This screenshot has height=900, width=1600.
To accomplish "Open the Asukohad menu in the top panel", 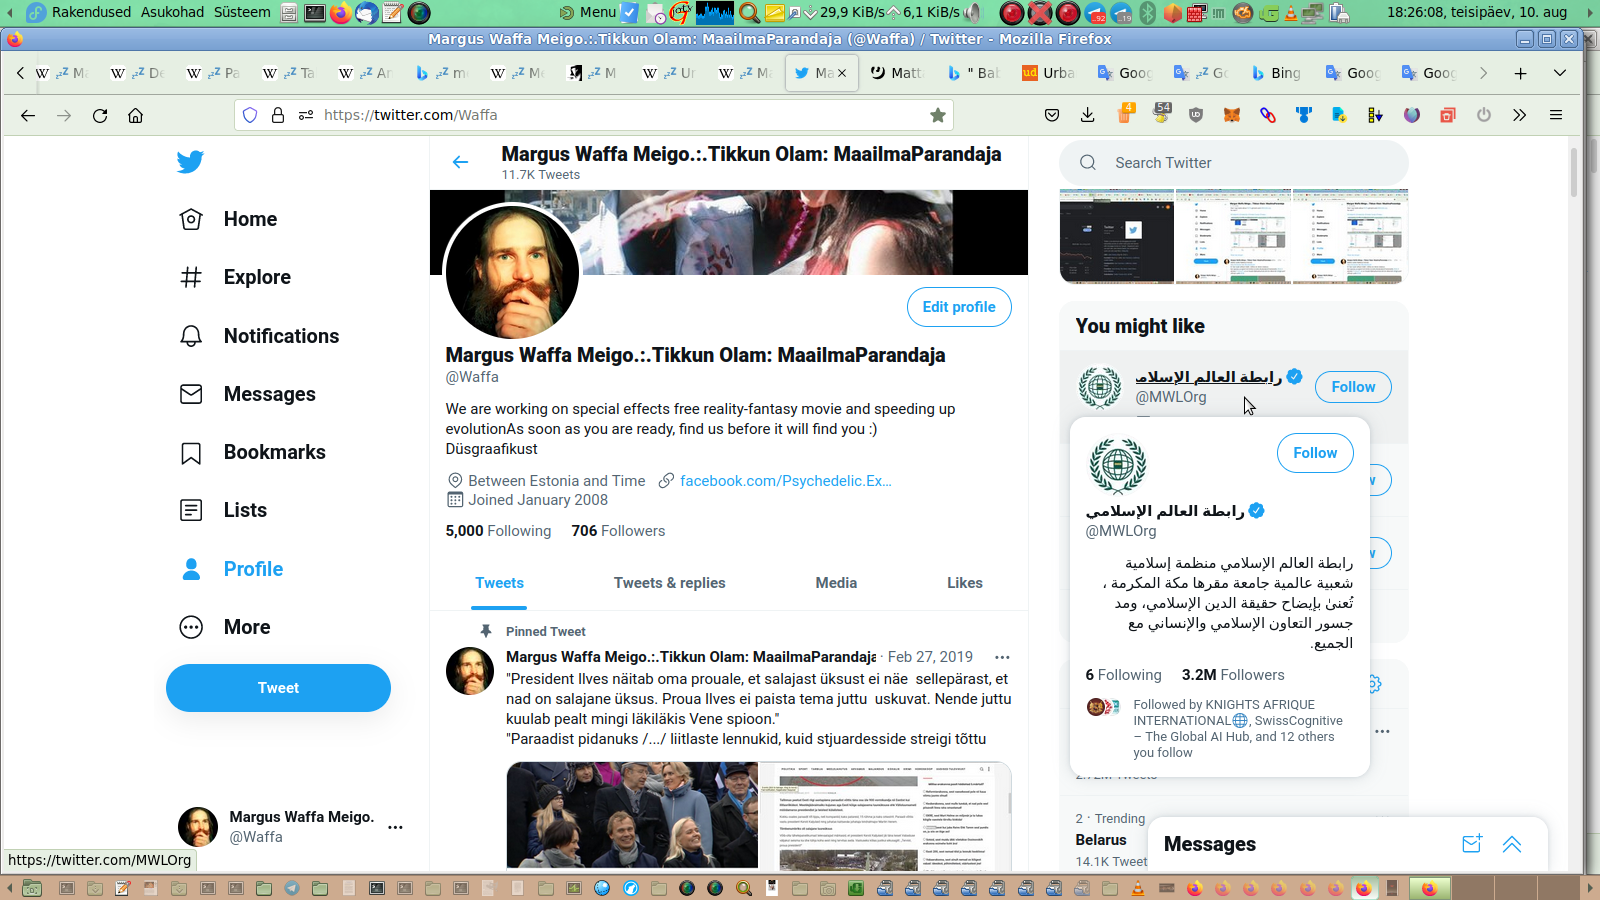I will click(172, 12).
